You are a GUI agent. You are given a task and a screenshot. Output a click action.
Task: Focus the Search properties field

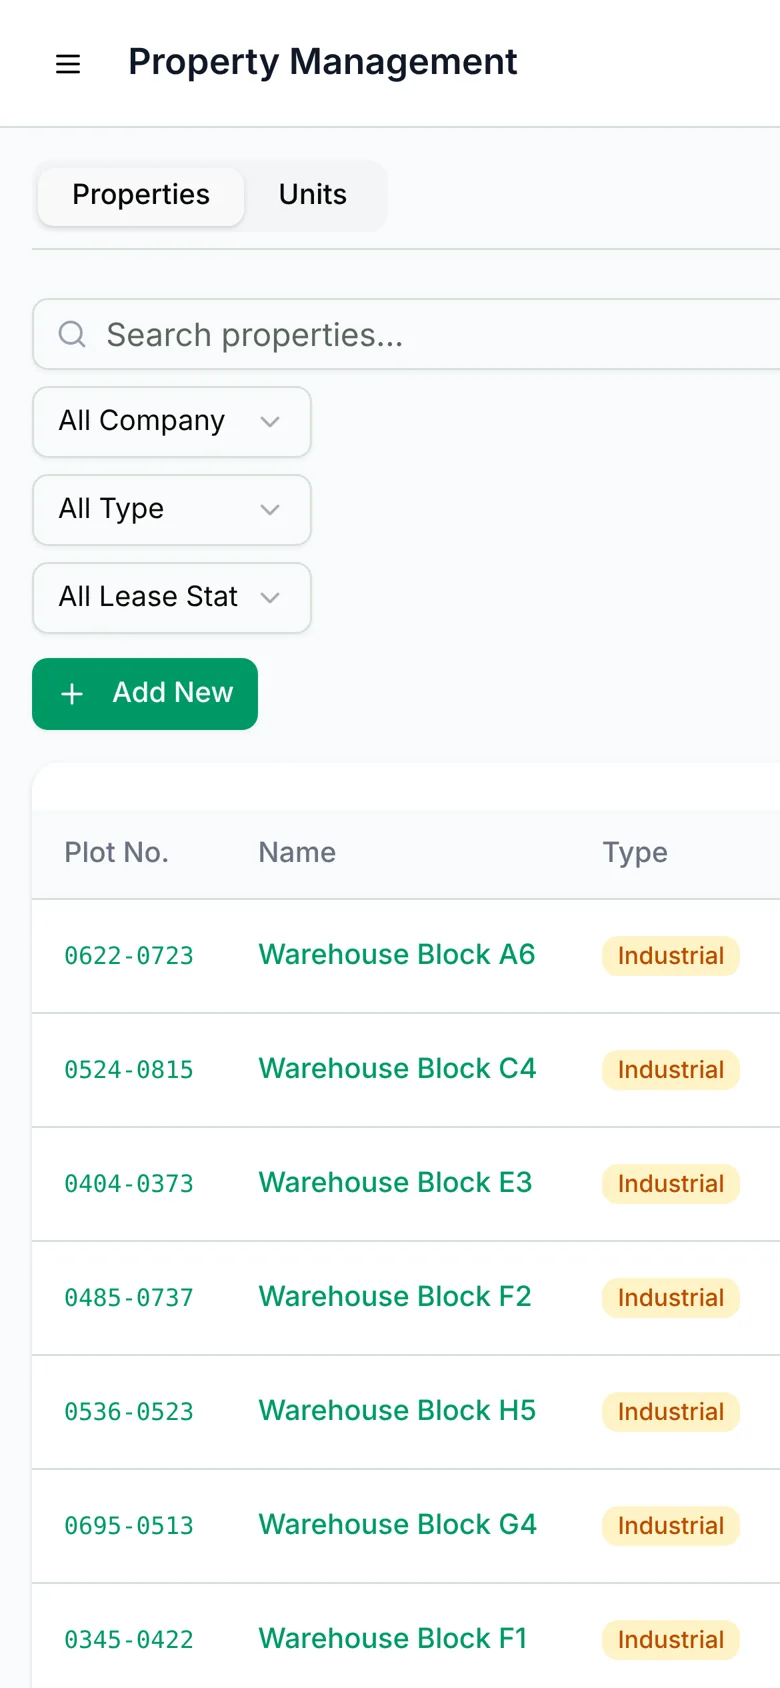tap(408, 334)
